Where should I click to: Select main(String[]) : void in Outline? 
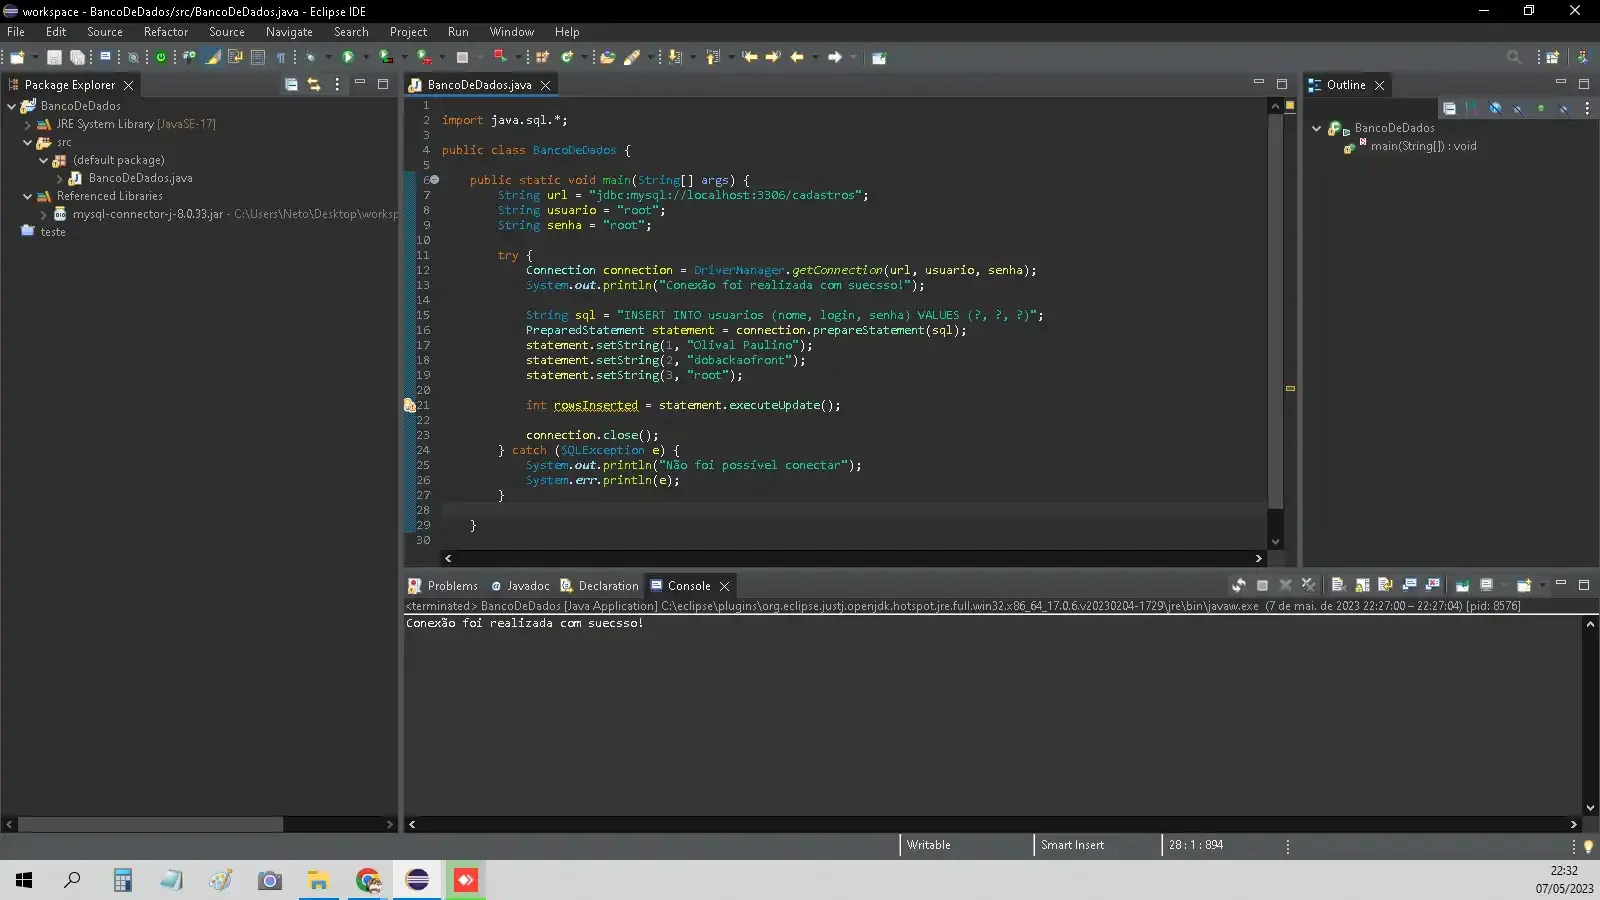[x=1423, y=146]
